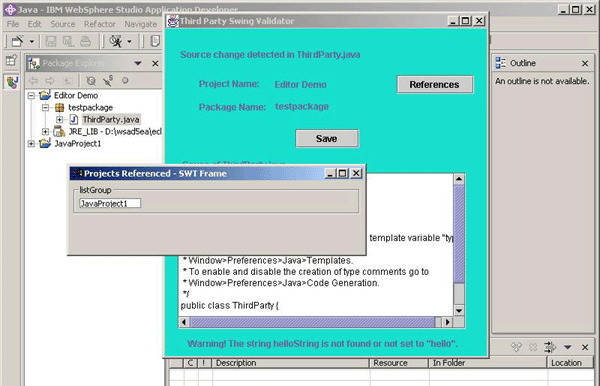
Task: Expand the JavaProject1 node
Action: [31, 144]
